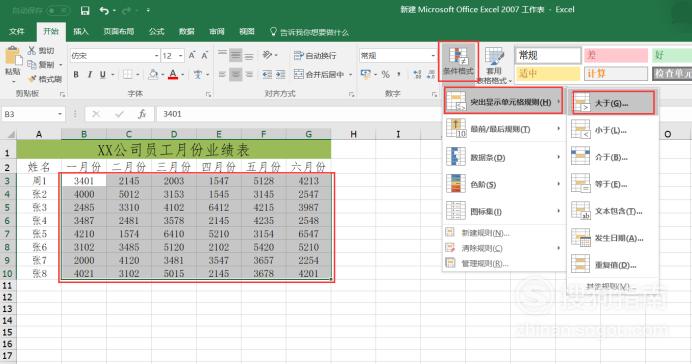Open the font size 12 dropdown
Screen dimensions: 692x364
tap(181, 56)
